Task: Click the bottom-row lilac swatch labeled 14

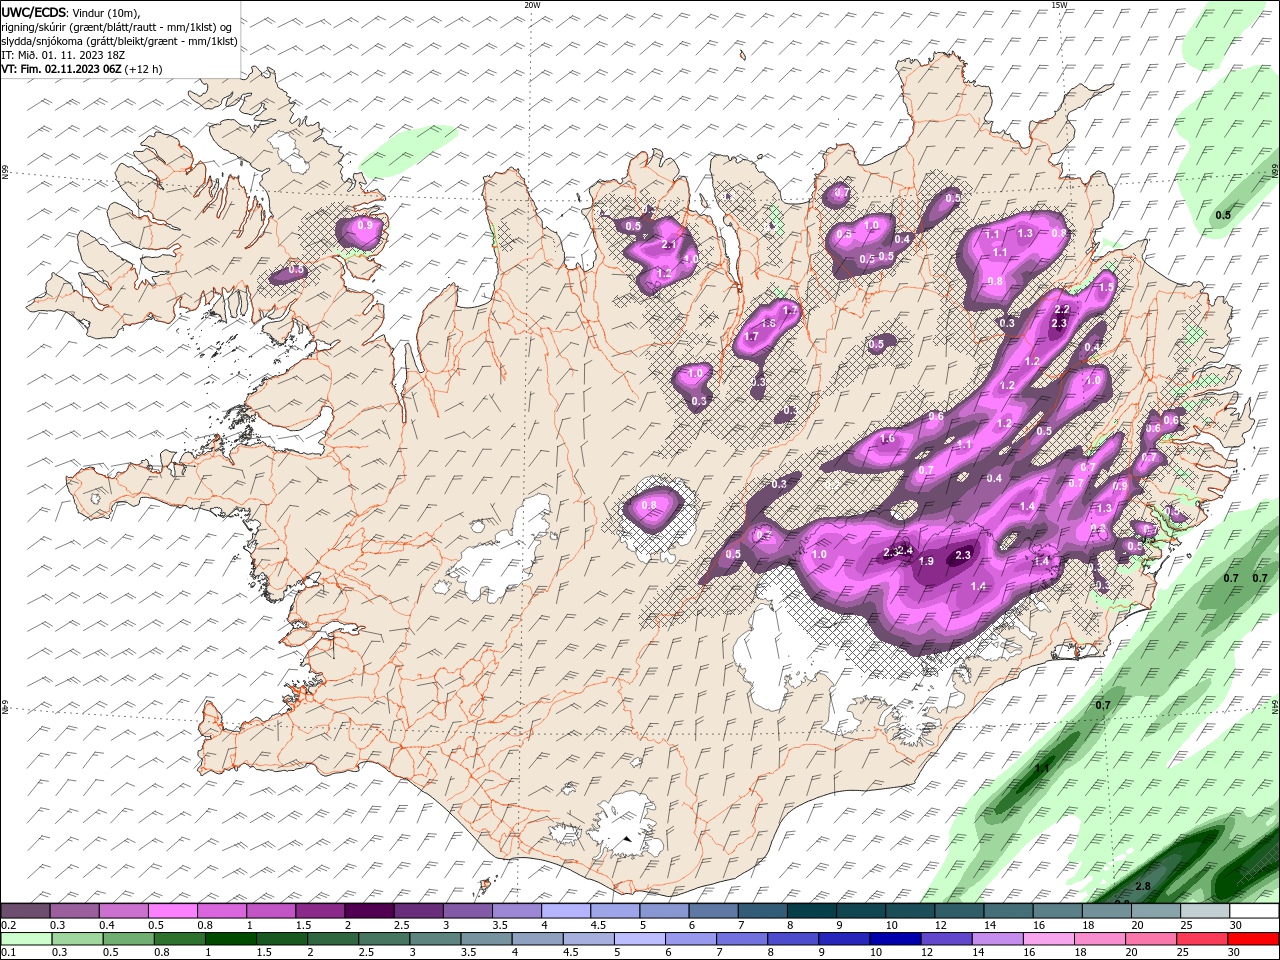Action: click(x=997, y=939)
